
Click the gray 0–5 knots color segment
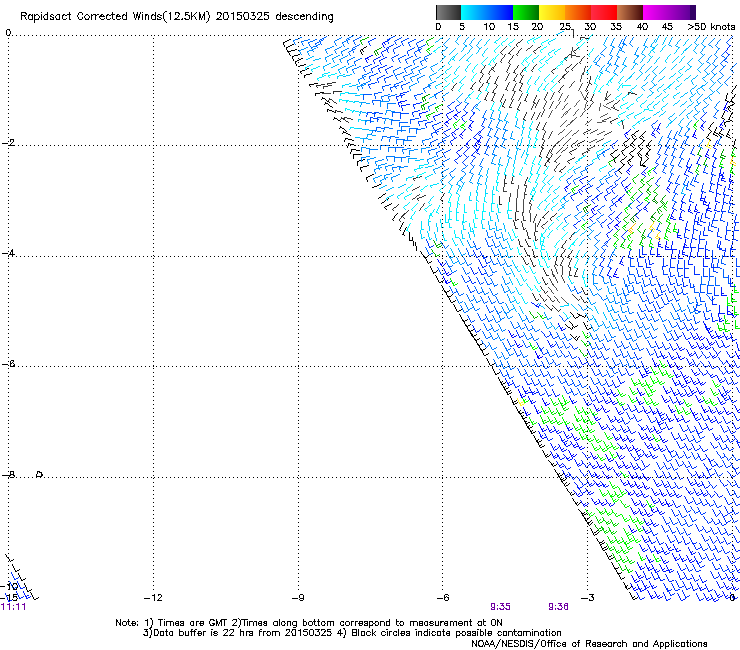[x=448, y=12]
